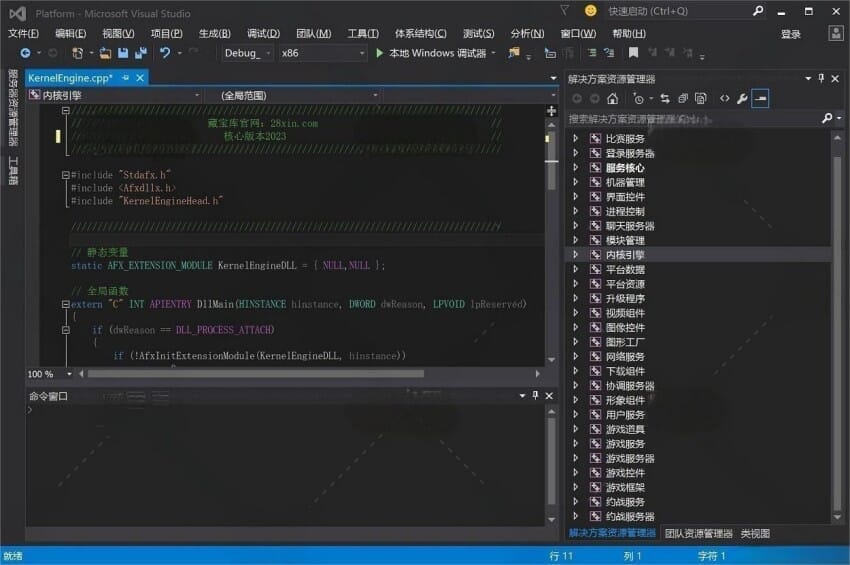Toggle pin on KernelEngine.cpp tab
The height and width of the screenshot is (565, 850).
pos(126,78)
